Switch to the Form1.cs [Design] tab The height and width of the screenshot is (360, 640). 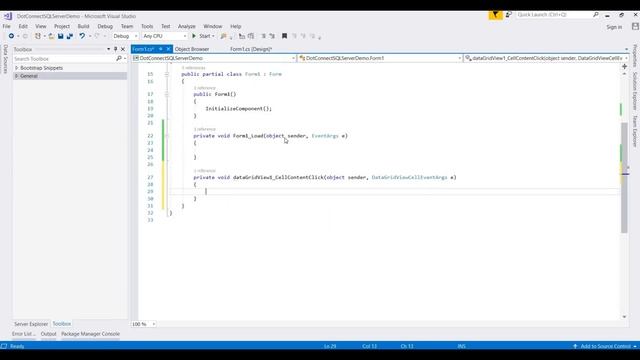point(251,49)
